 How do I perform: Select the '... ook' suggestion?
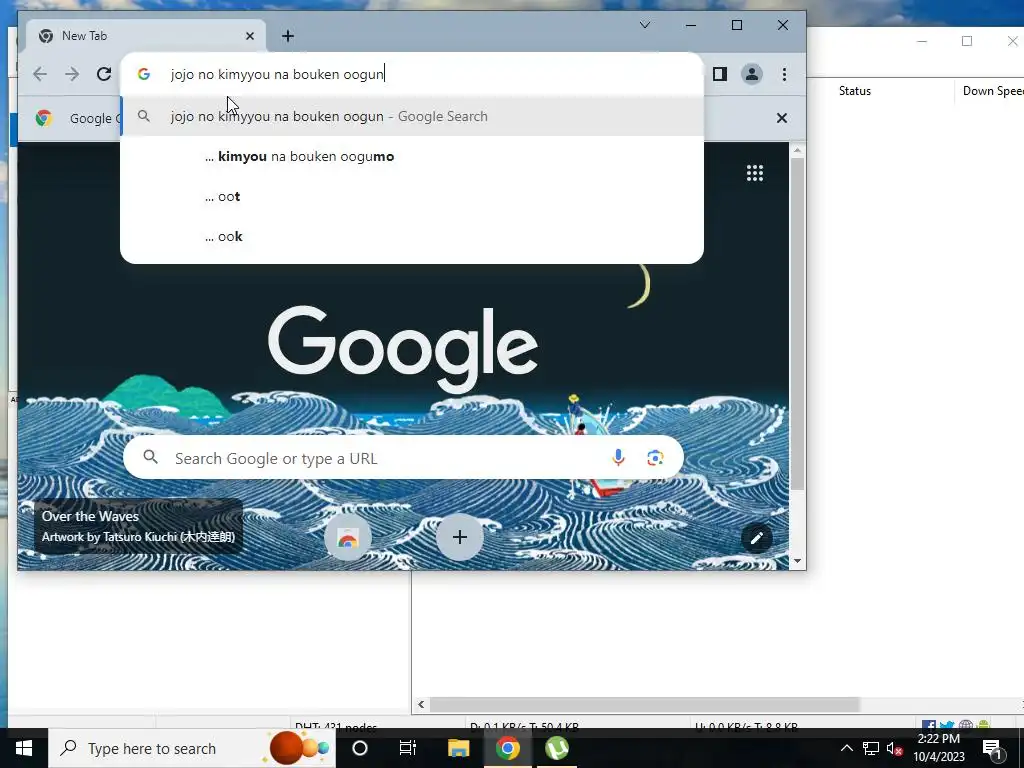pyautogui.click(x=412, y=236)
